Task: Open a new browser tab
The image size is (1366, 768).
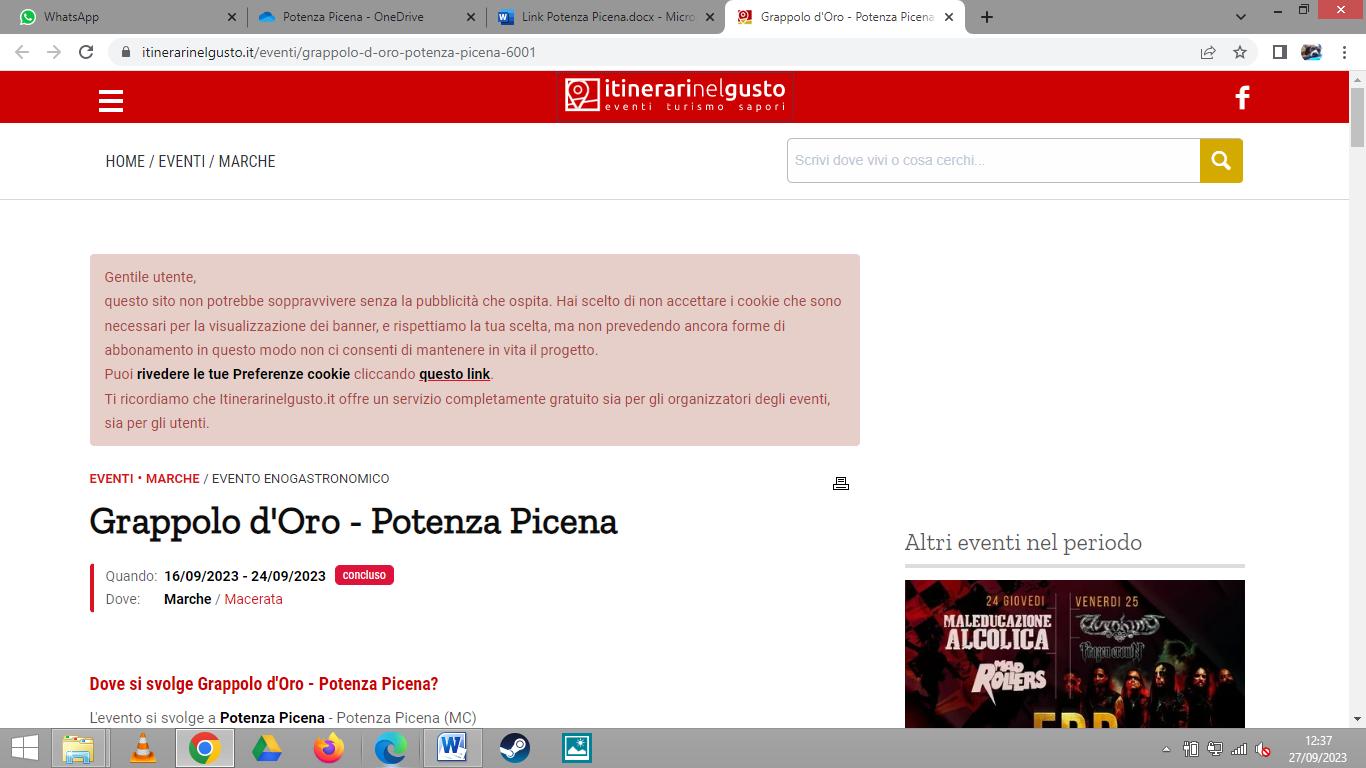Action: [x=987, y=17]
